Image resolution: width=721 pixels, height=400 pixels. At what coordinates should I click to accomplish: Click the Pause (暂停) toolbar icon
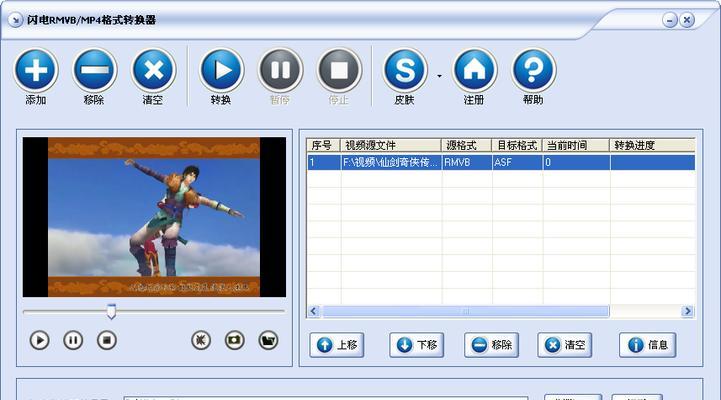[x=280, y=70]
